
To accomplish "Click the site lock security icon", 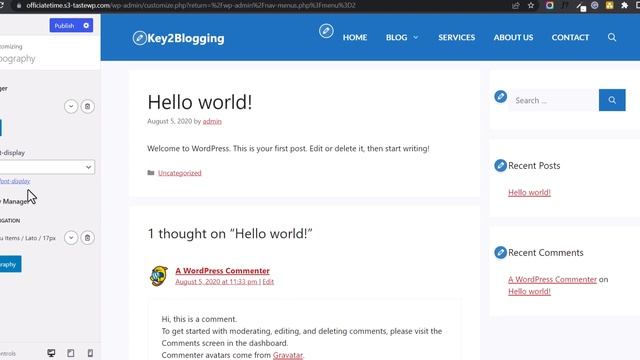I will pyautogui.click(x=19, y=5).
